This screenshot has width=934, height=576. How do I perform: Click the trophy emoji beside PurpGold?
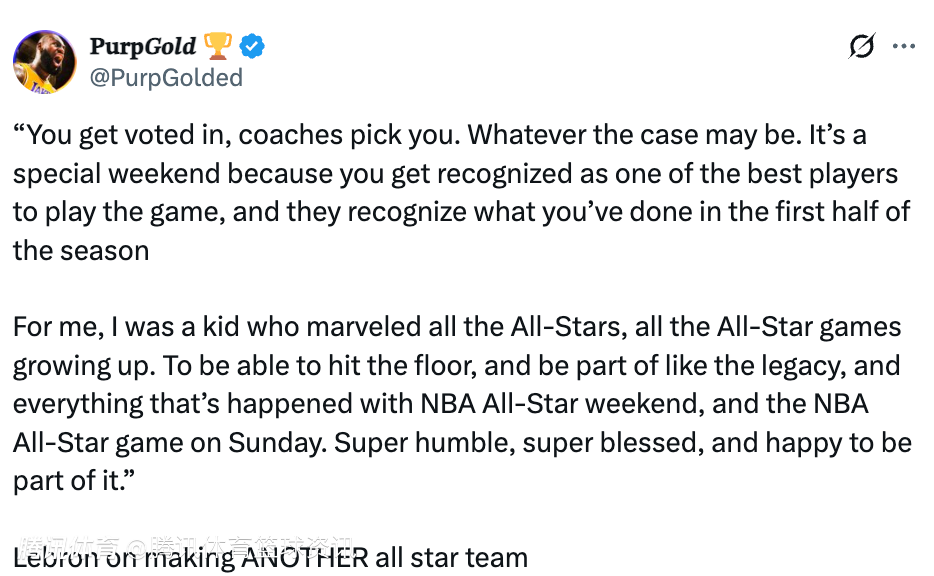click(217, 46)
